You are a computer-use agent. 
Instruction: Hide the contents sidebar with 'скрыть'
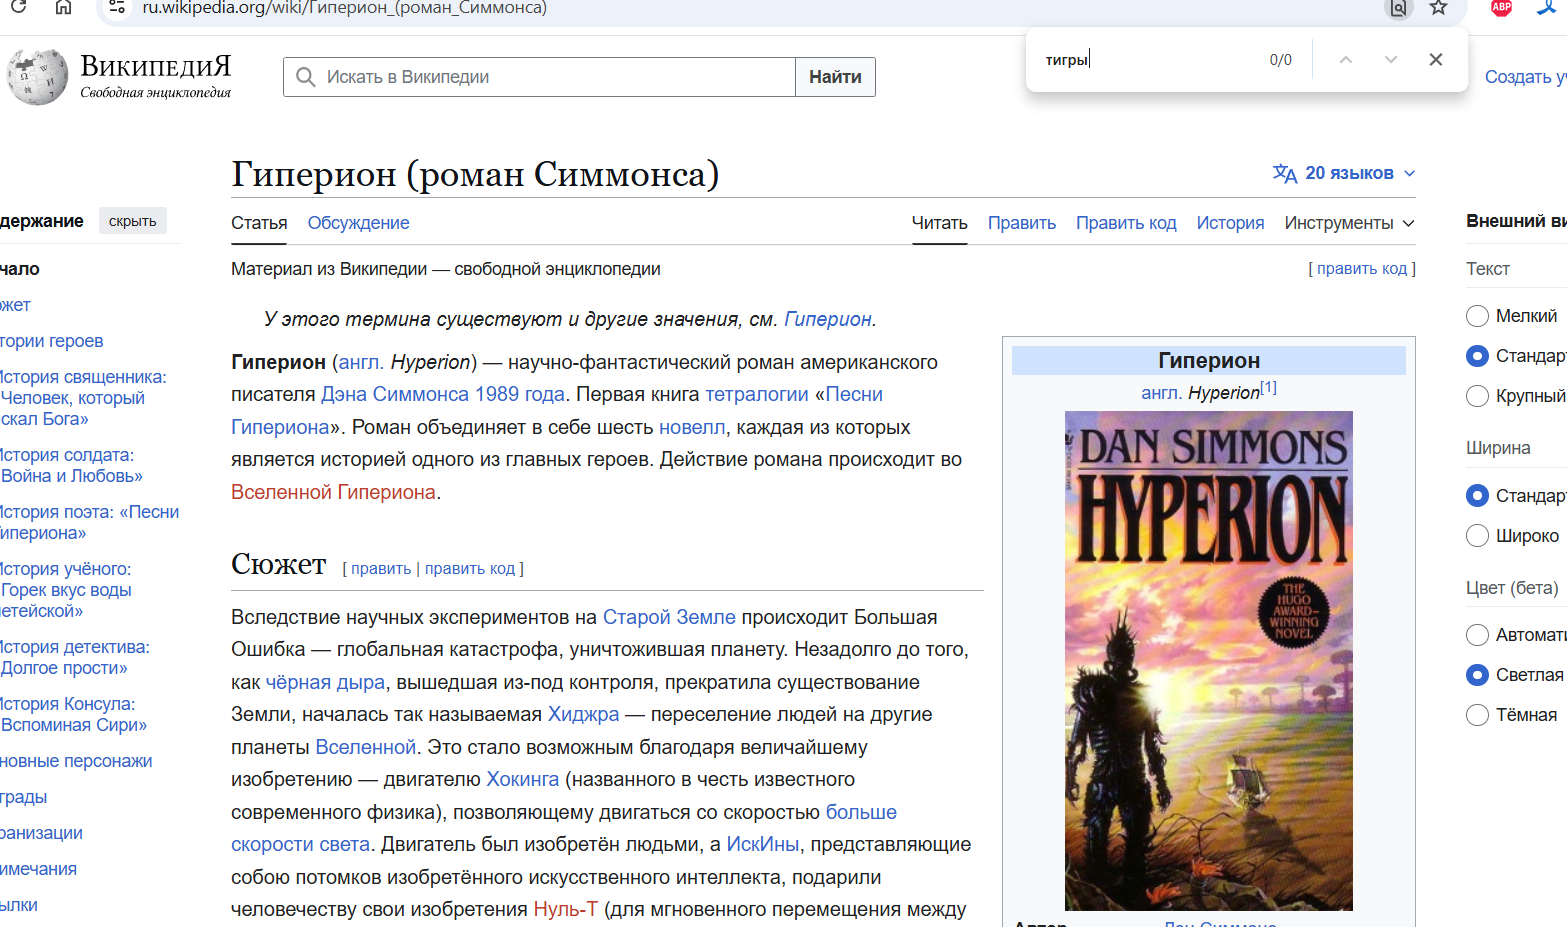(x=133, y=221)
